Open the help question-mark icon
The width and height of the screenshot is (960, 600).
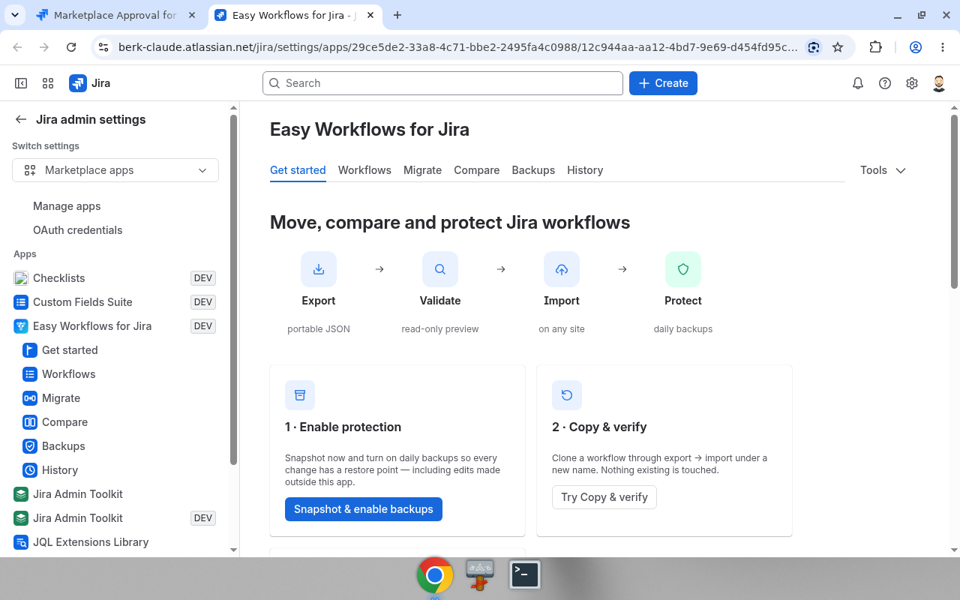[x=885, y=83]
